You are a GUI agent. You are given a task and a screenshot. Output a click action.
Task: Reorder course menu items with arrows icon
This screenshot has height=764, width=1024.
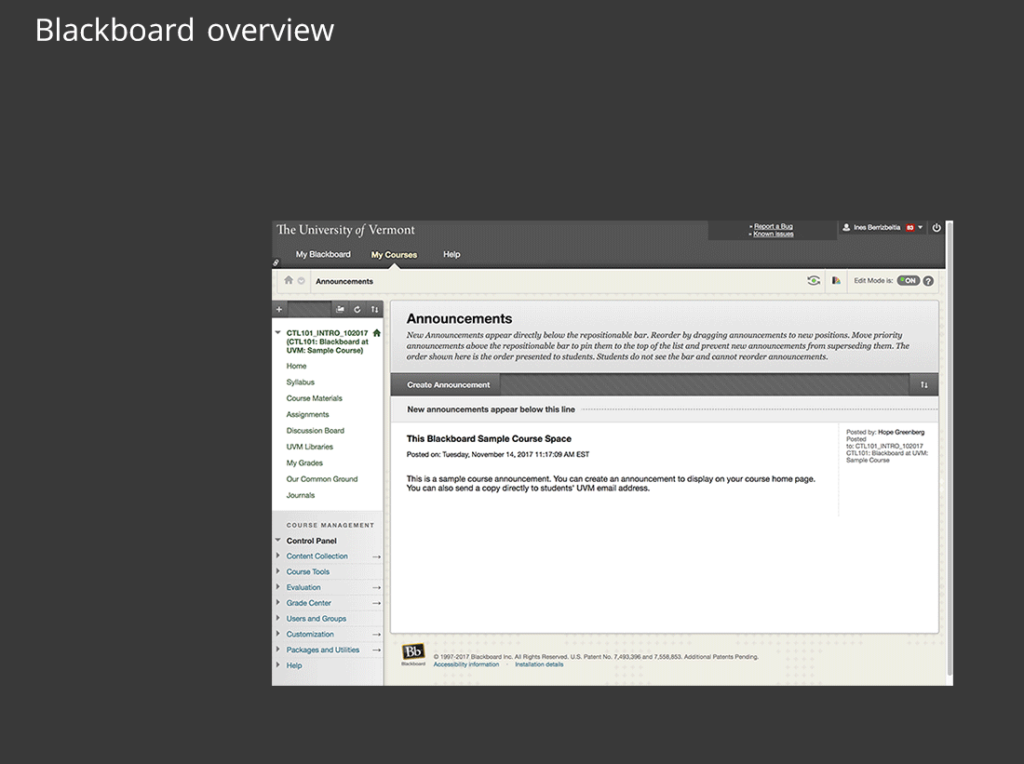click(374, 310)
